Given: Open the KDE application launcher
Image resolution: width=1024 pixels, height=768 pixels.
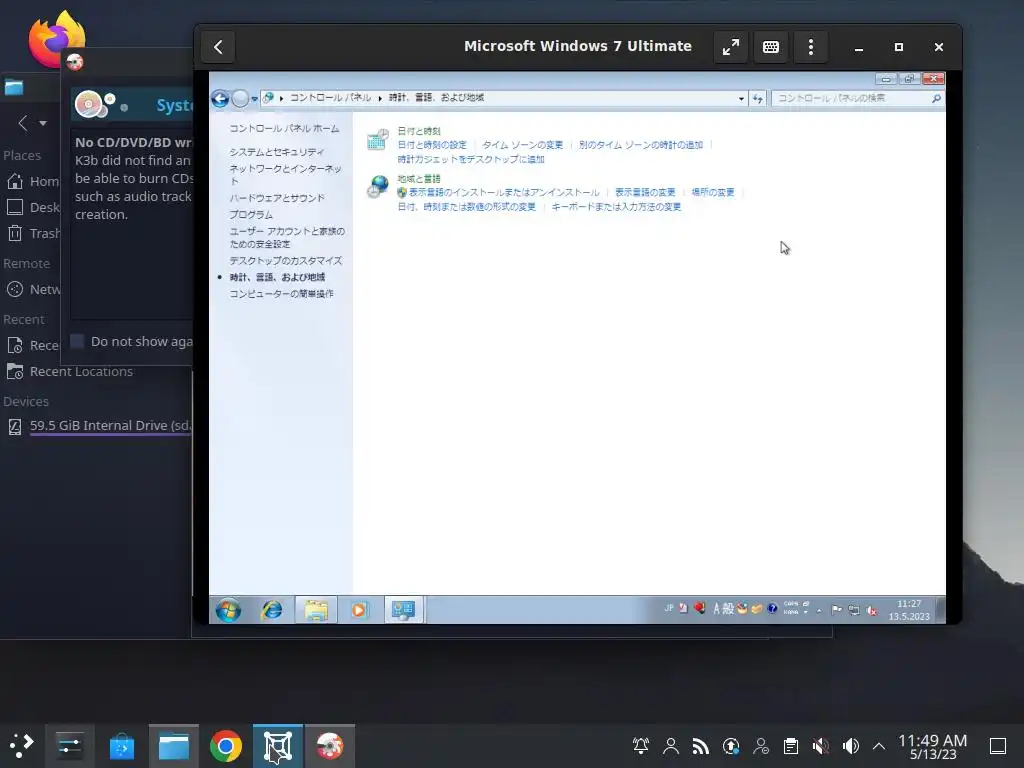Looking at the screenshot, I should tap(21, 746).
